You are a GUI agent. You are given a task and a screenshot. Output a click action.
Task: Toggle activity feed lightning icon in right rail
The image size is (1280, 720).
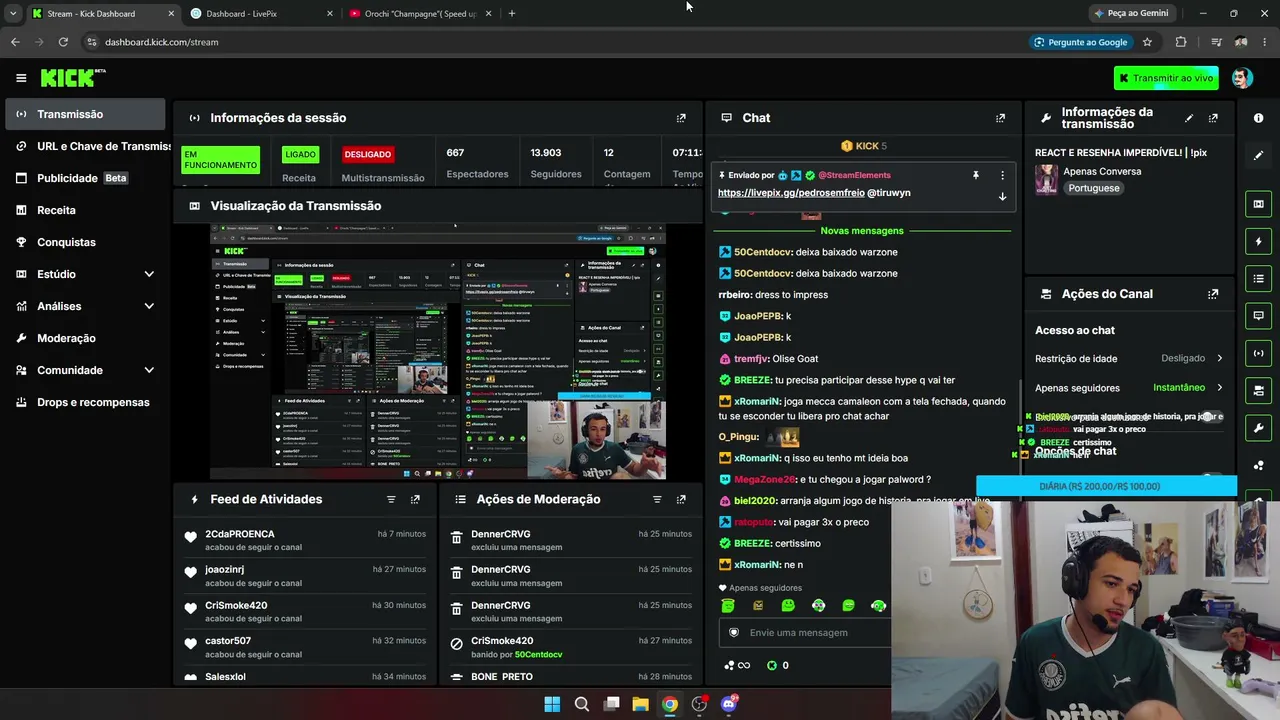pos(1258,241)
